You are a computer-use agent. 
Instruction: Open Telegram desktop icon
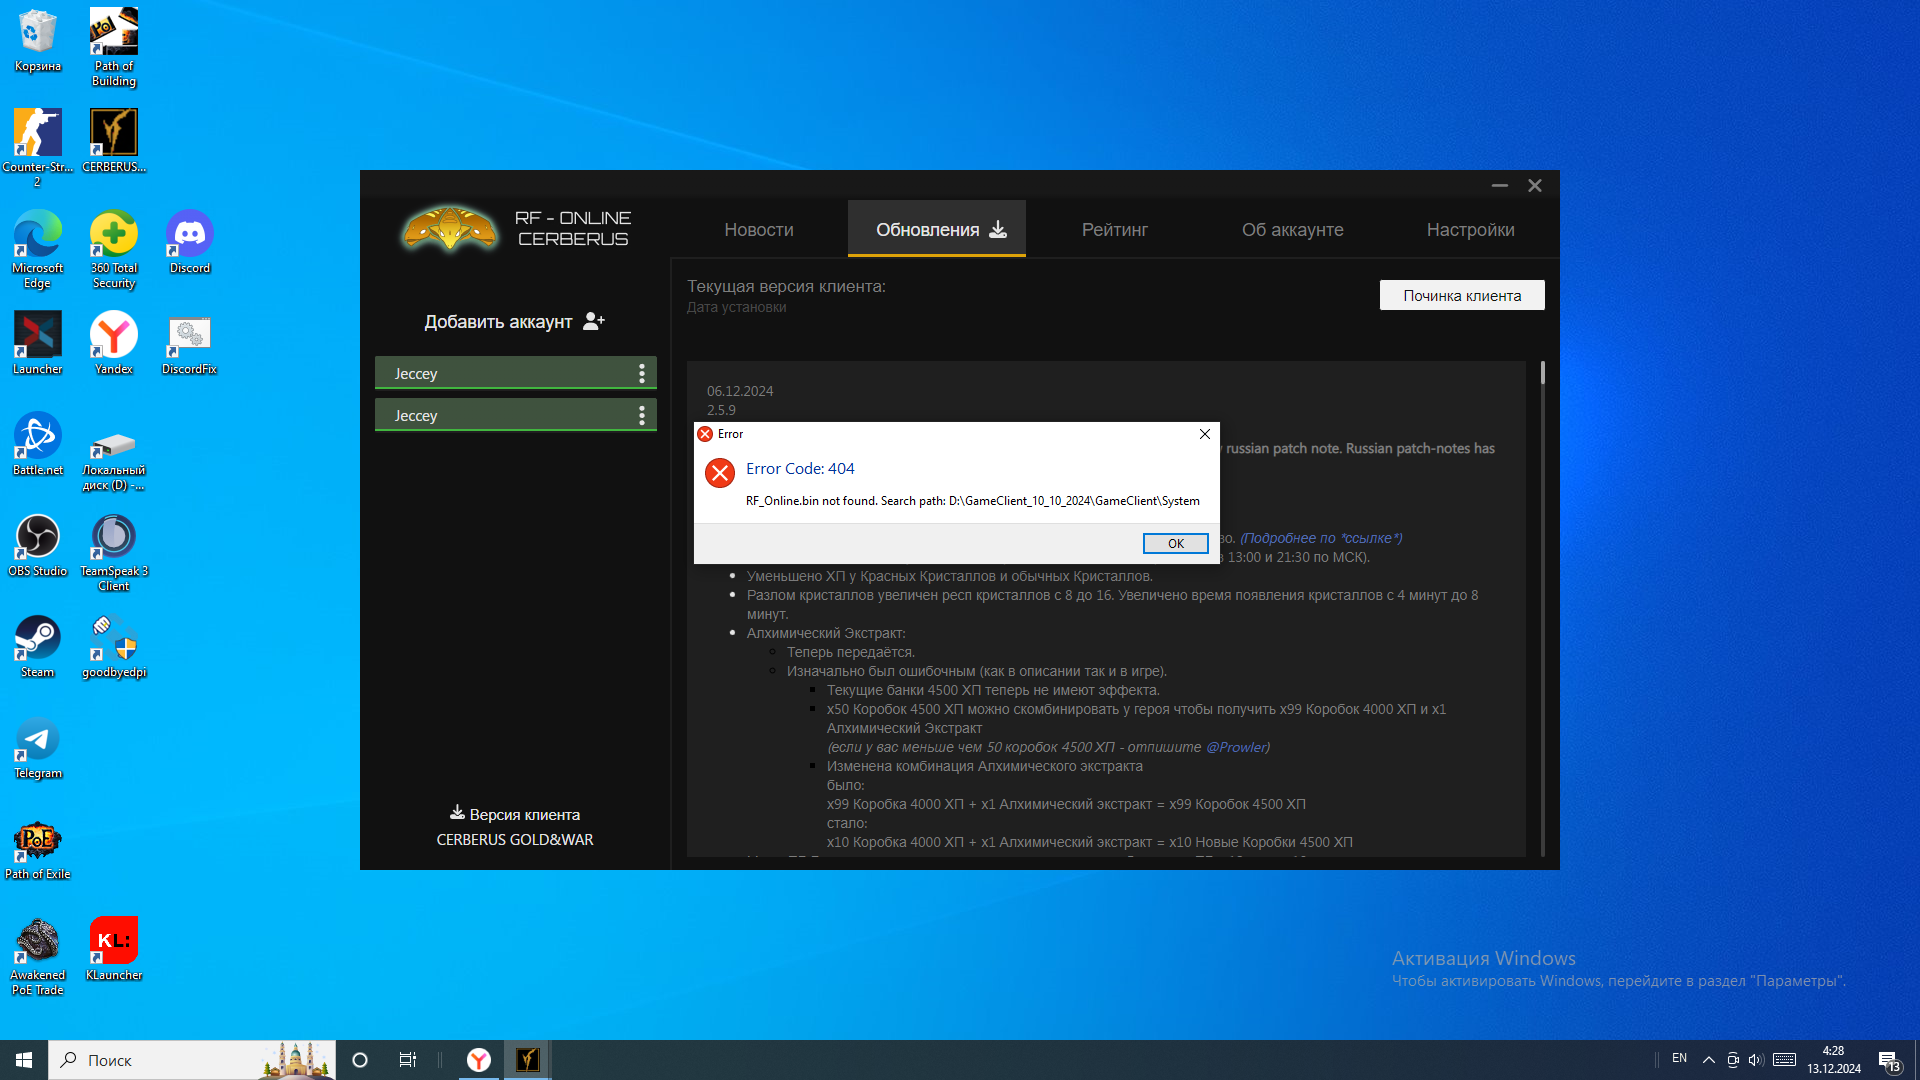(x=38, y=747)
